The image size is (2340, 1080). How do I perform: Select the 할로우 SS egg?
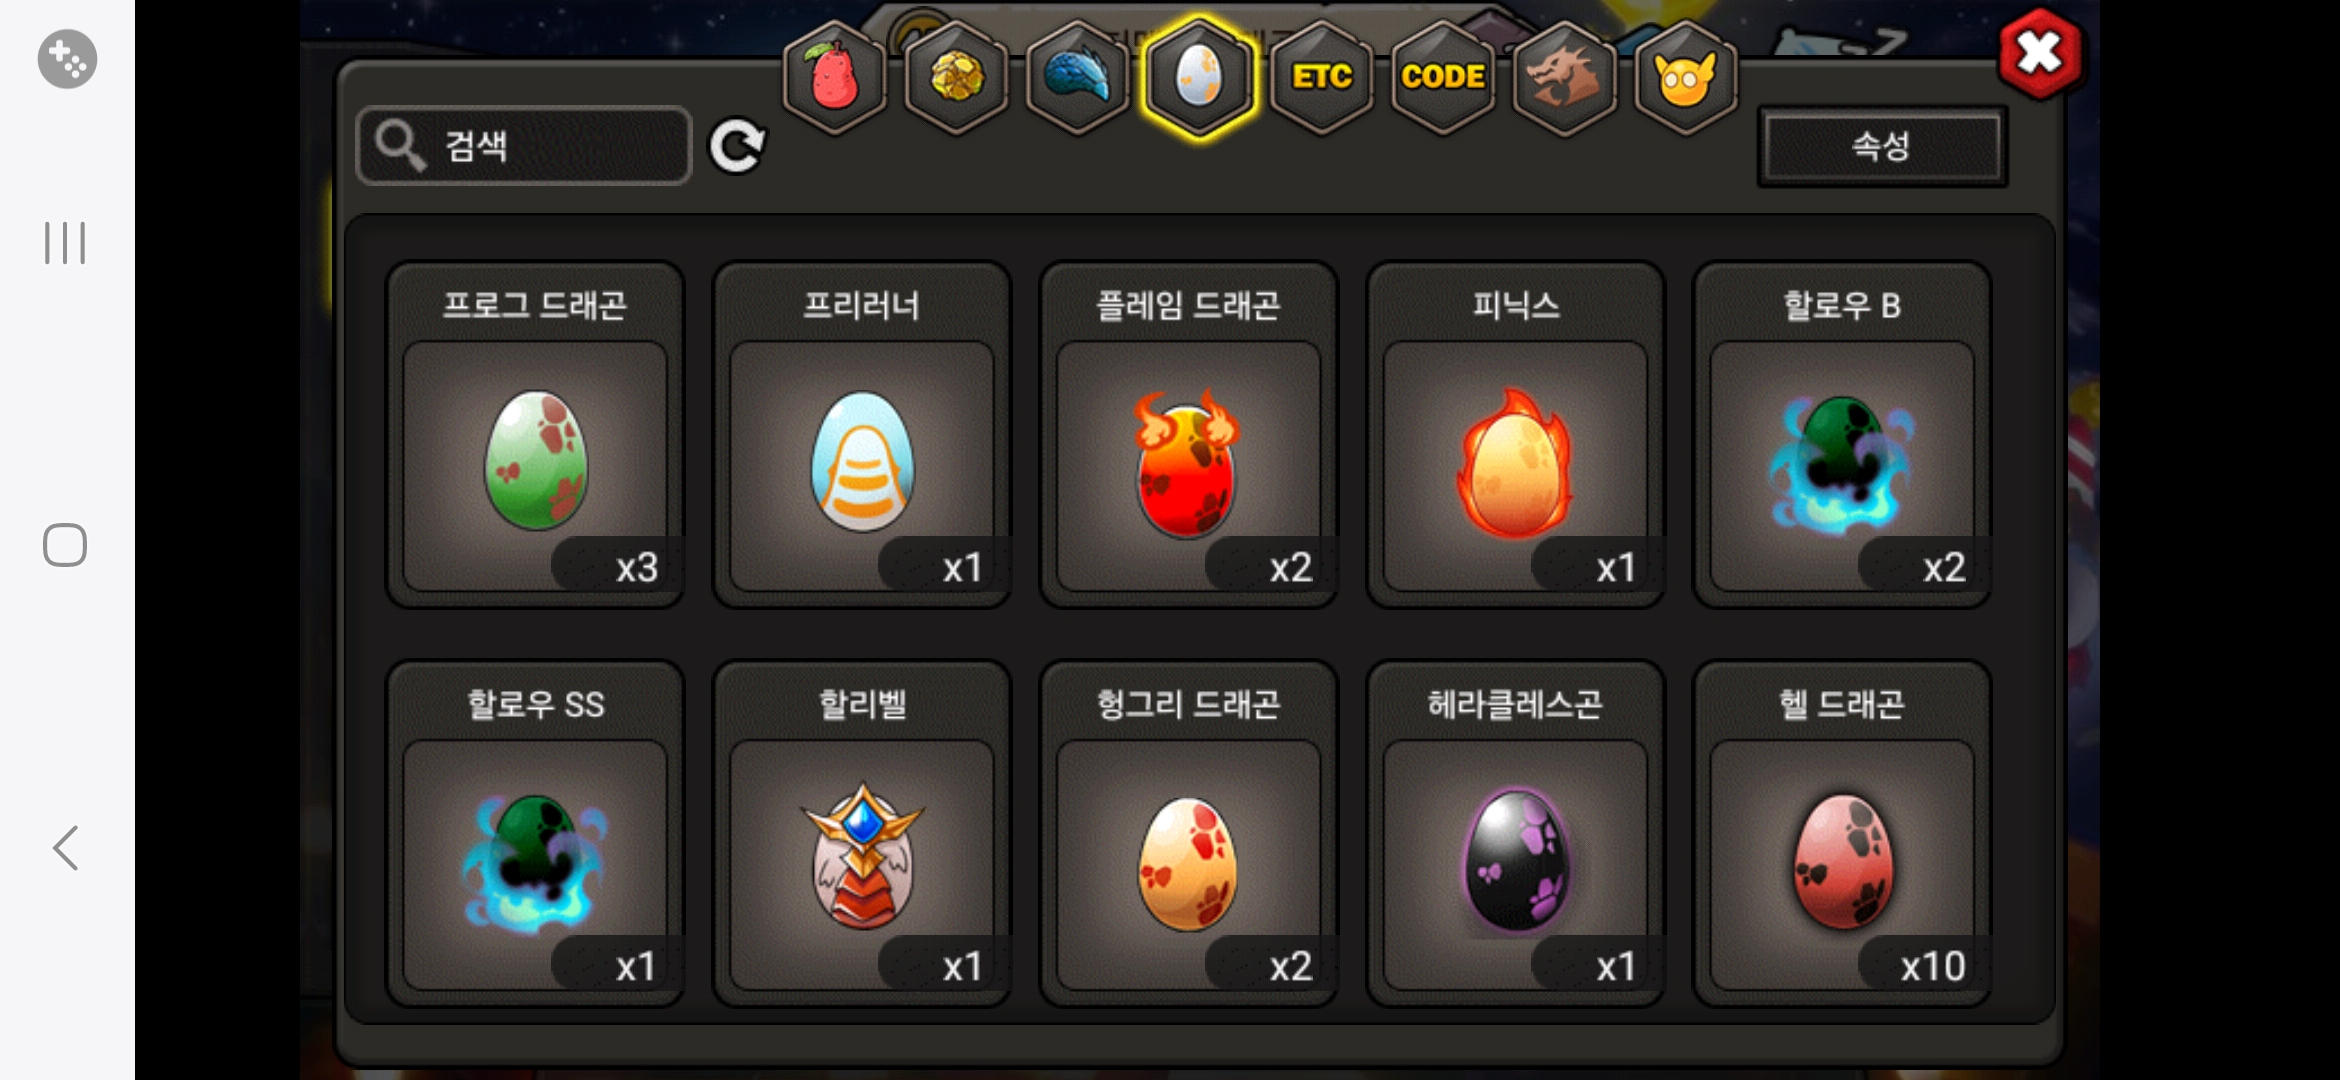click(535, 833)
